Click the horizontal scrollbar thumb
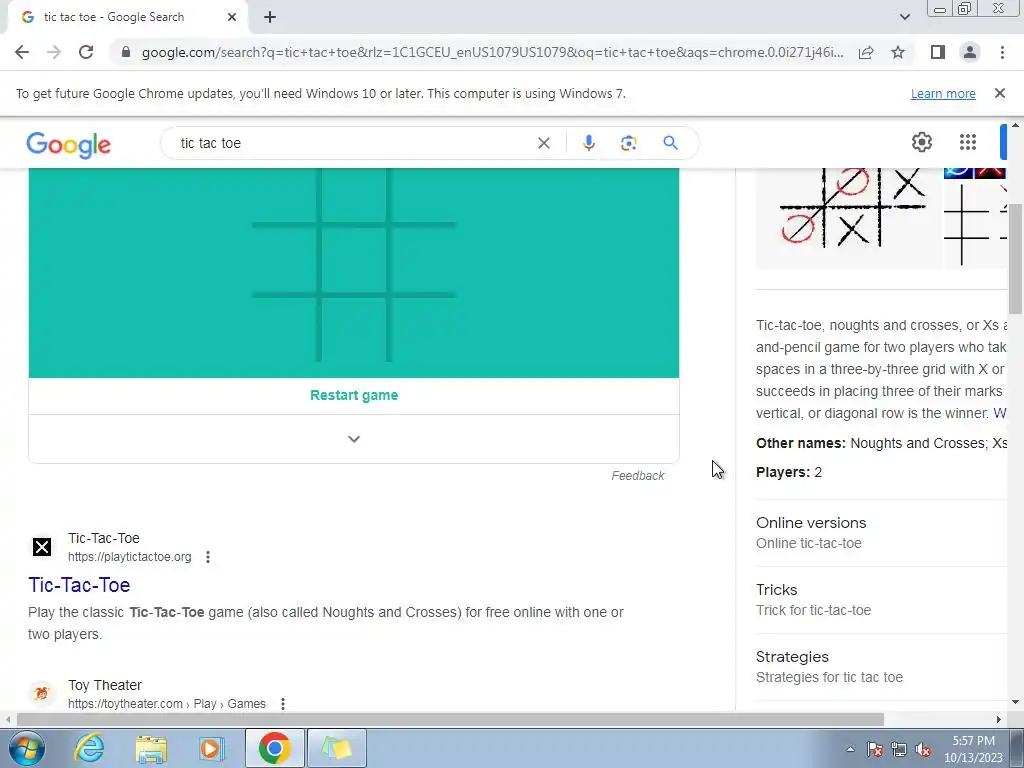Viewport: 1024px width, 768px height. (x=451, y=720)
